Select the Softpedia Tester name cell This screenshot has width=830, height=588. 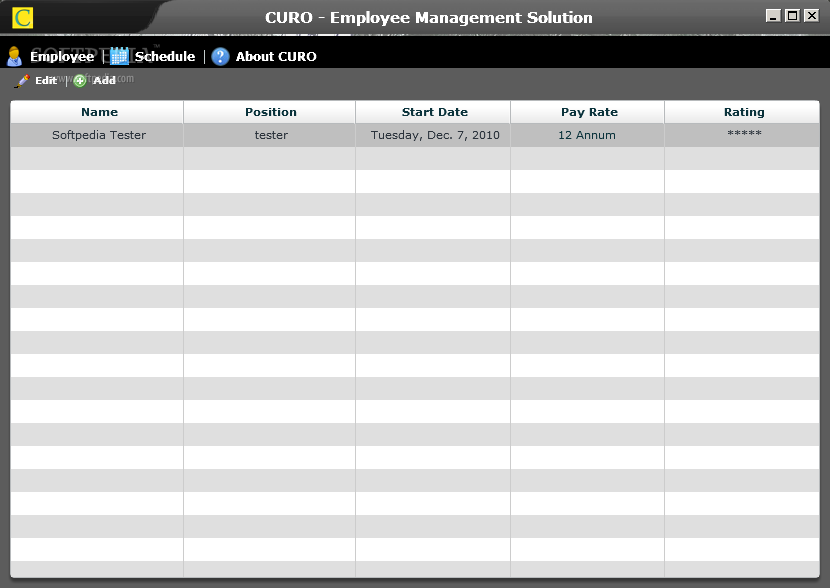97,135
